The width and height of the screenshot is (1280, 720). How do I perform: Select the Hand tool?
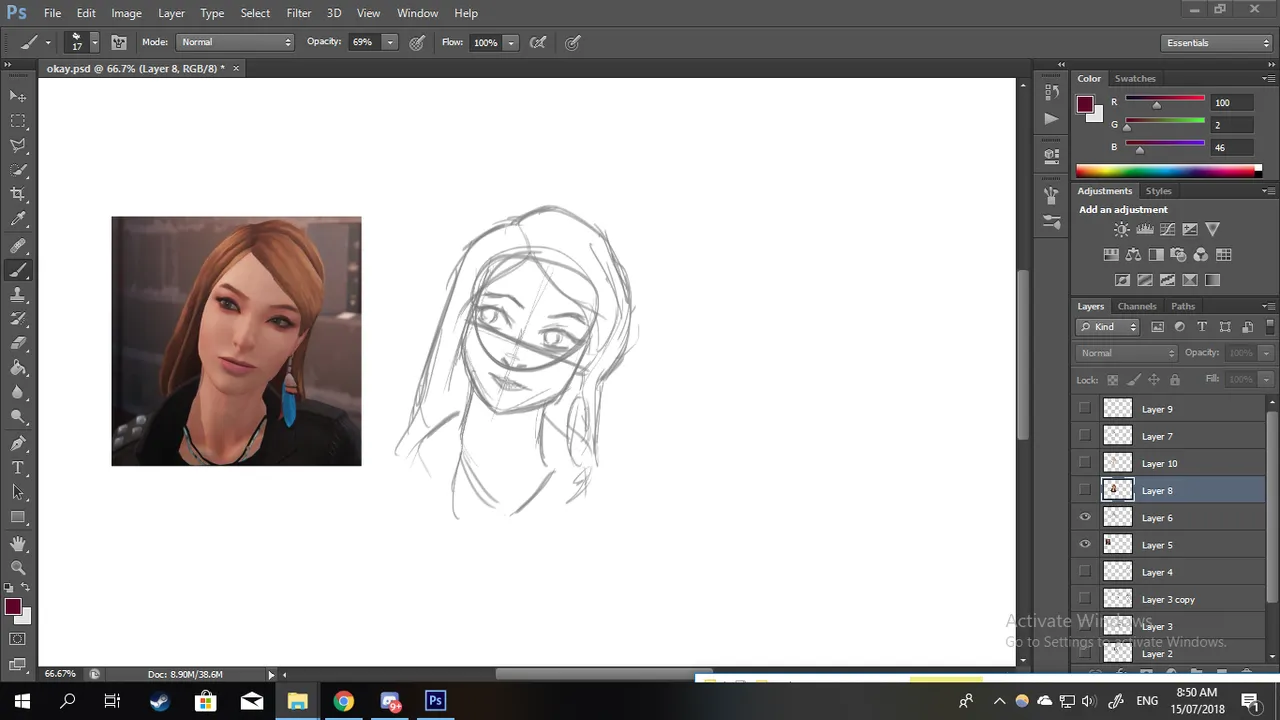point(18,543)
